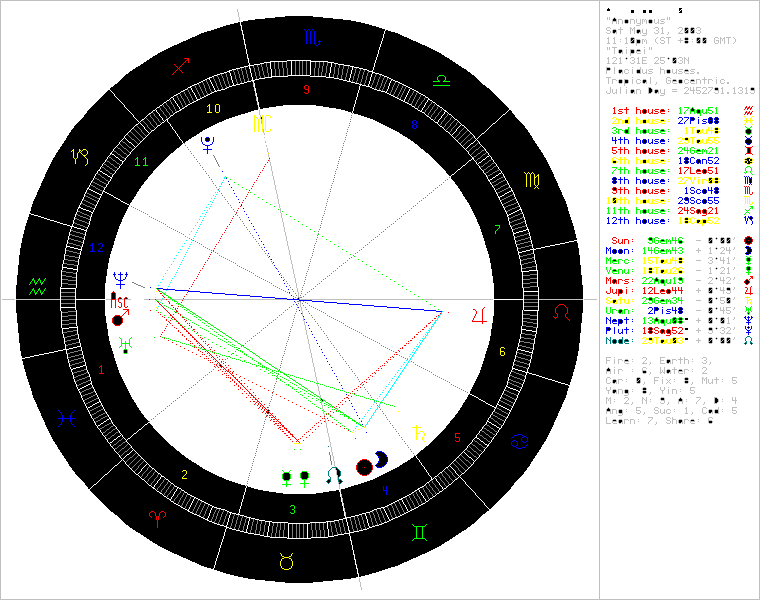Screen dimensions: 760x600
Task: Click house number 10 on the wheel
Action: coord(213,109)
